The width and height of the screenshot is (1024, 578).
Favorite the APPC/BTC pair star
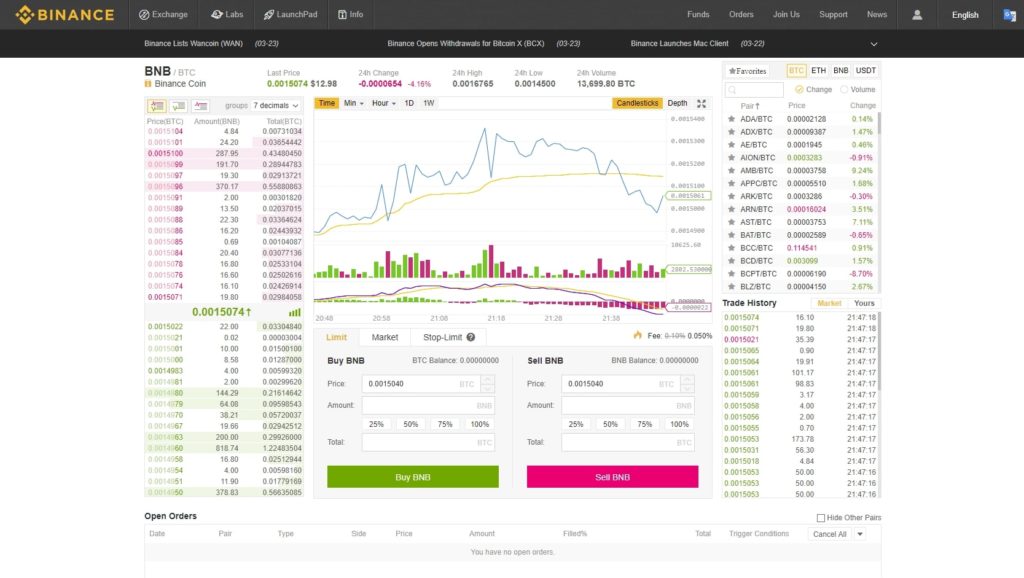click(731, 184)
